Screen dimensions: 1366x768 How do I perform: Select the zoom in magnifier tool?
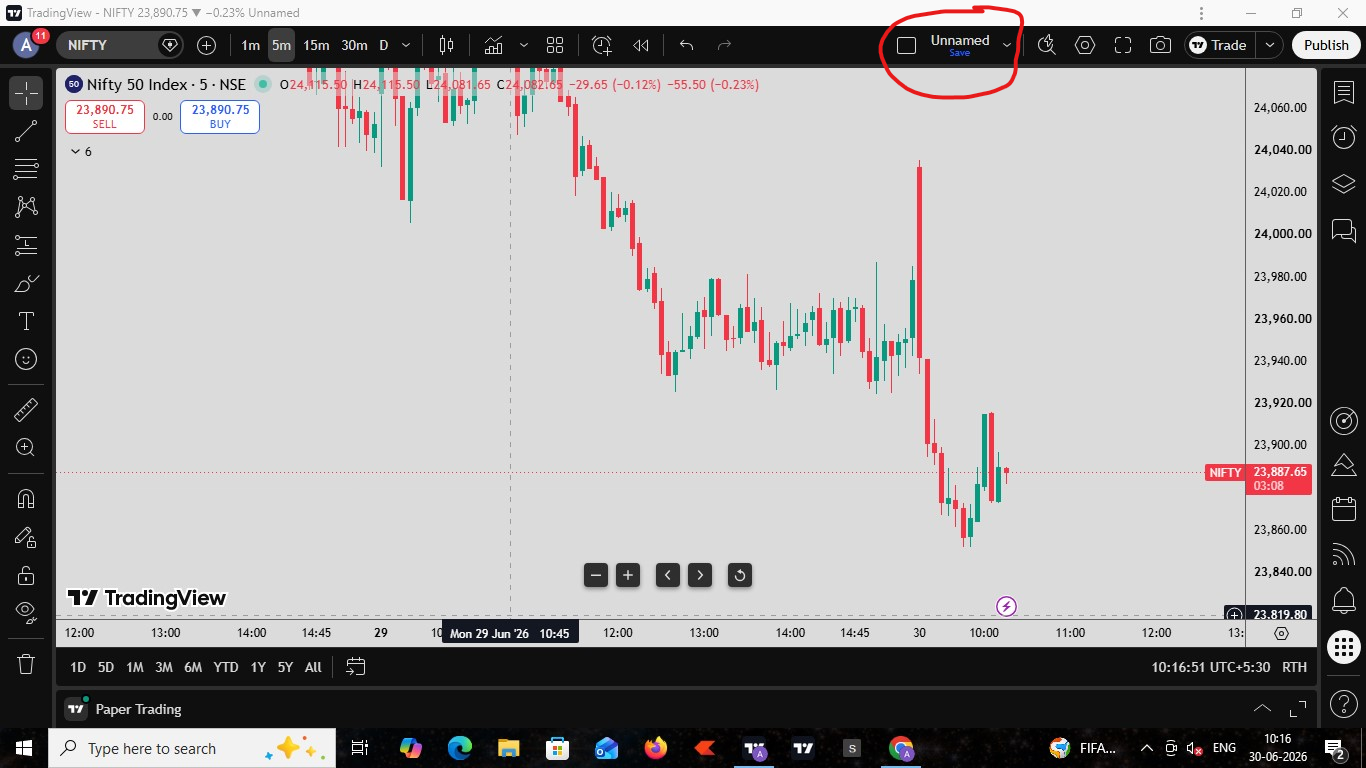pyautogui.click(x=26, y=447)
